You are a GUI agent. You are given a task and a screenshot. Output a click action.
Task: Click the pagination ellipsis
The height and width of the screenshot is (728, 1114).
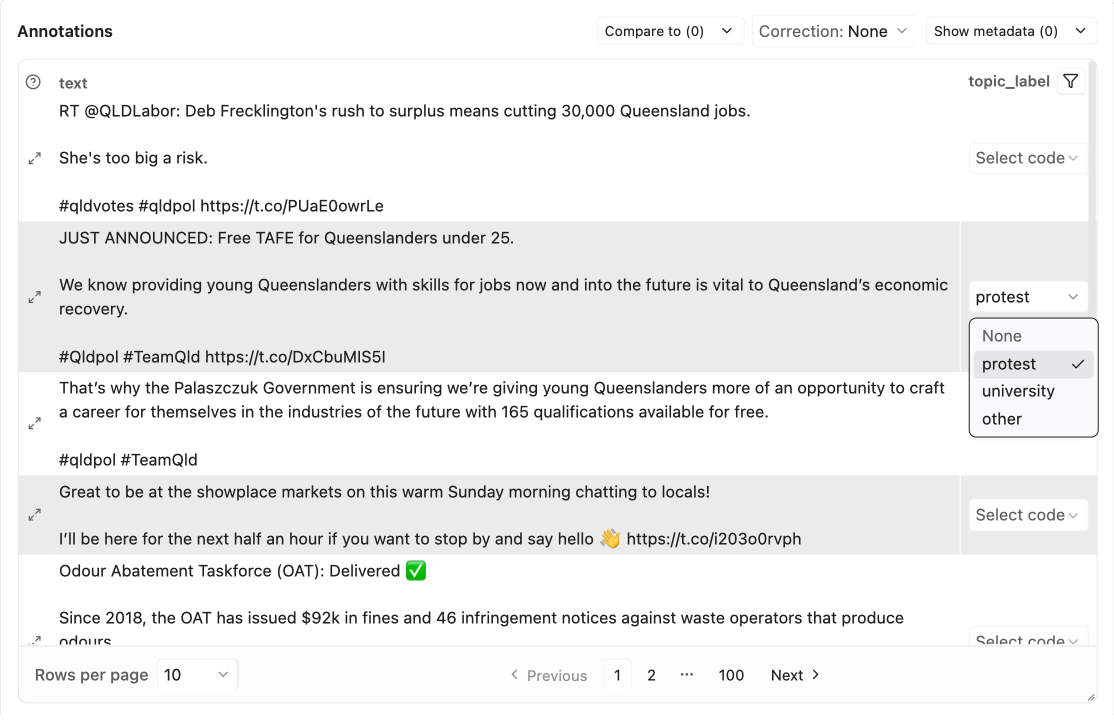(x=686, y=675)
